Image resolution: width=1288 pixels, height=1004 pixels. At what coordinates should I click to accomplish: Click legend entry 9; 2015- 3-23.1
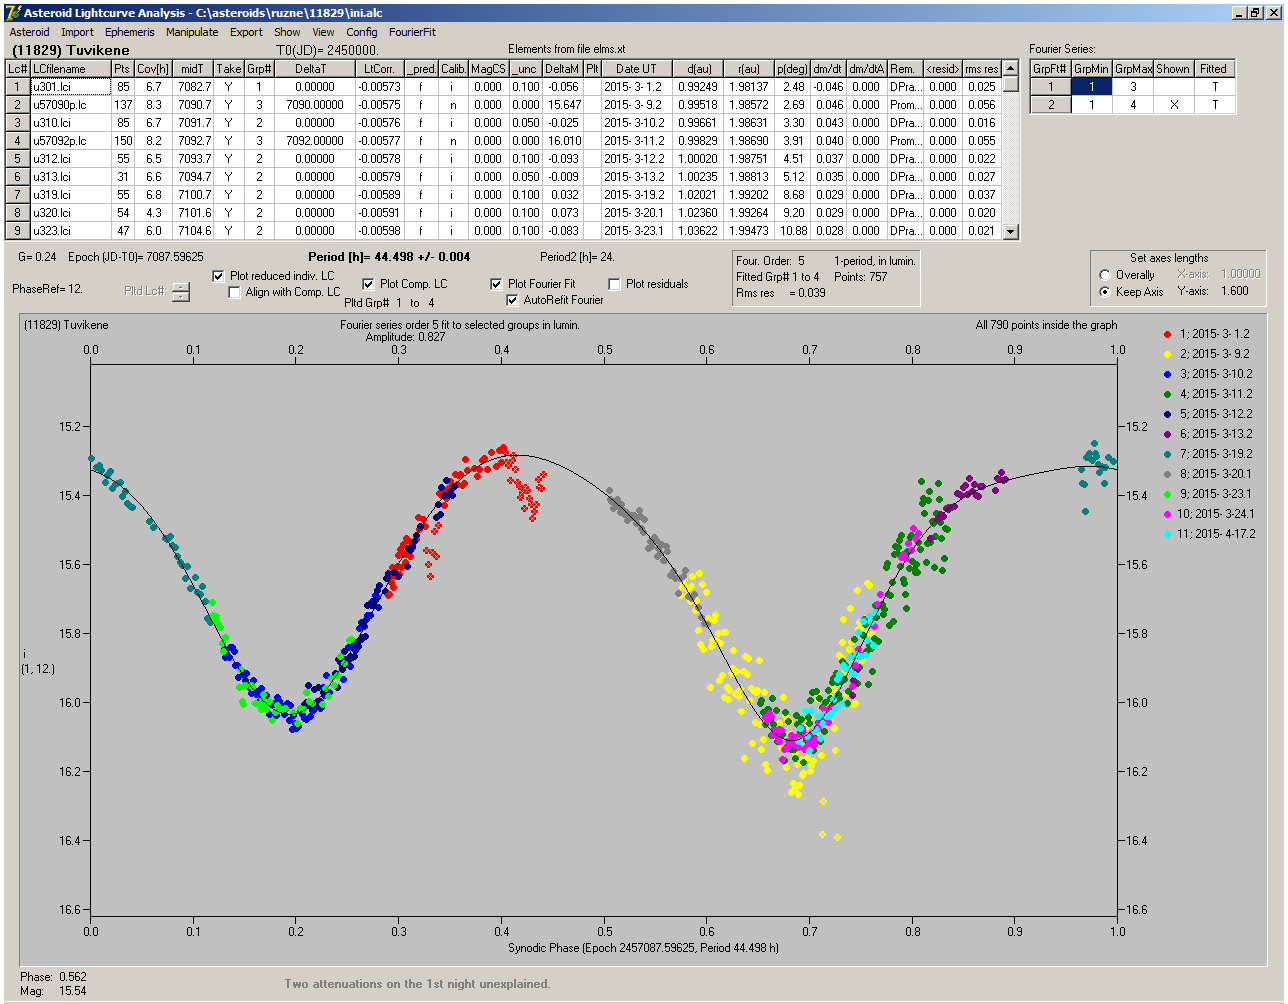1208,494
